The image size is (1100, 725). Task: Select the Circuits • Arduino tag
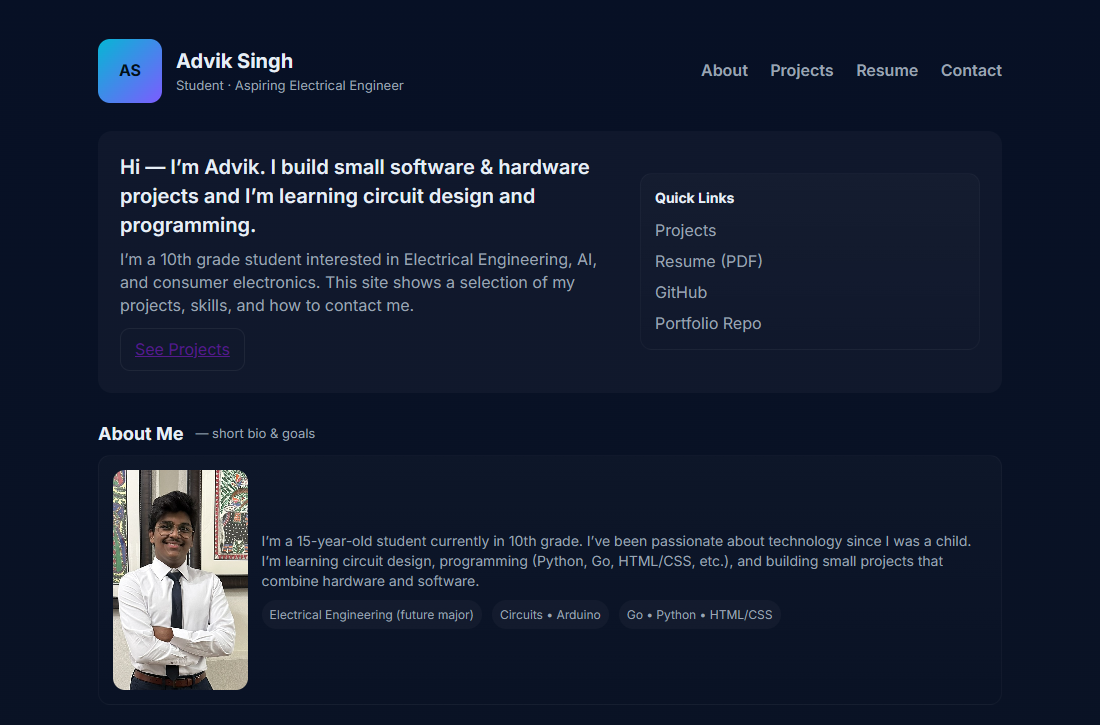[x=550, y=615]
